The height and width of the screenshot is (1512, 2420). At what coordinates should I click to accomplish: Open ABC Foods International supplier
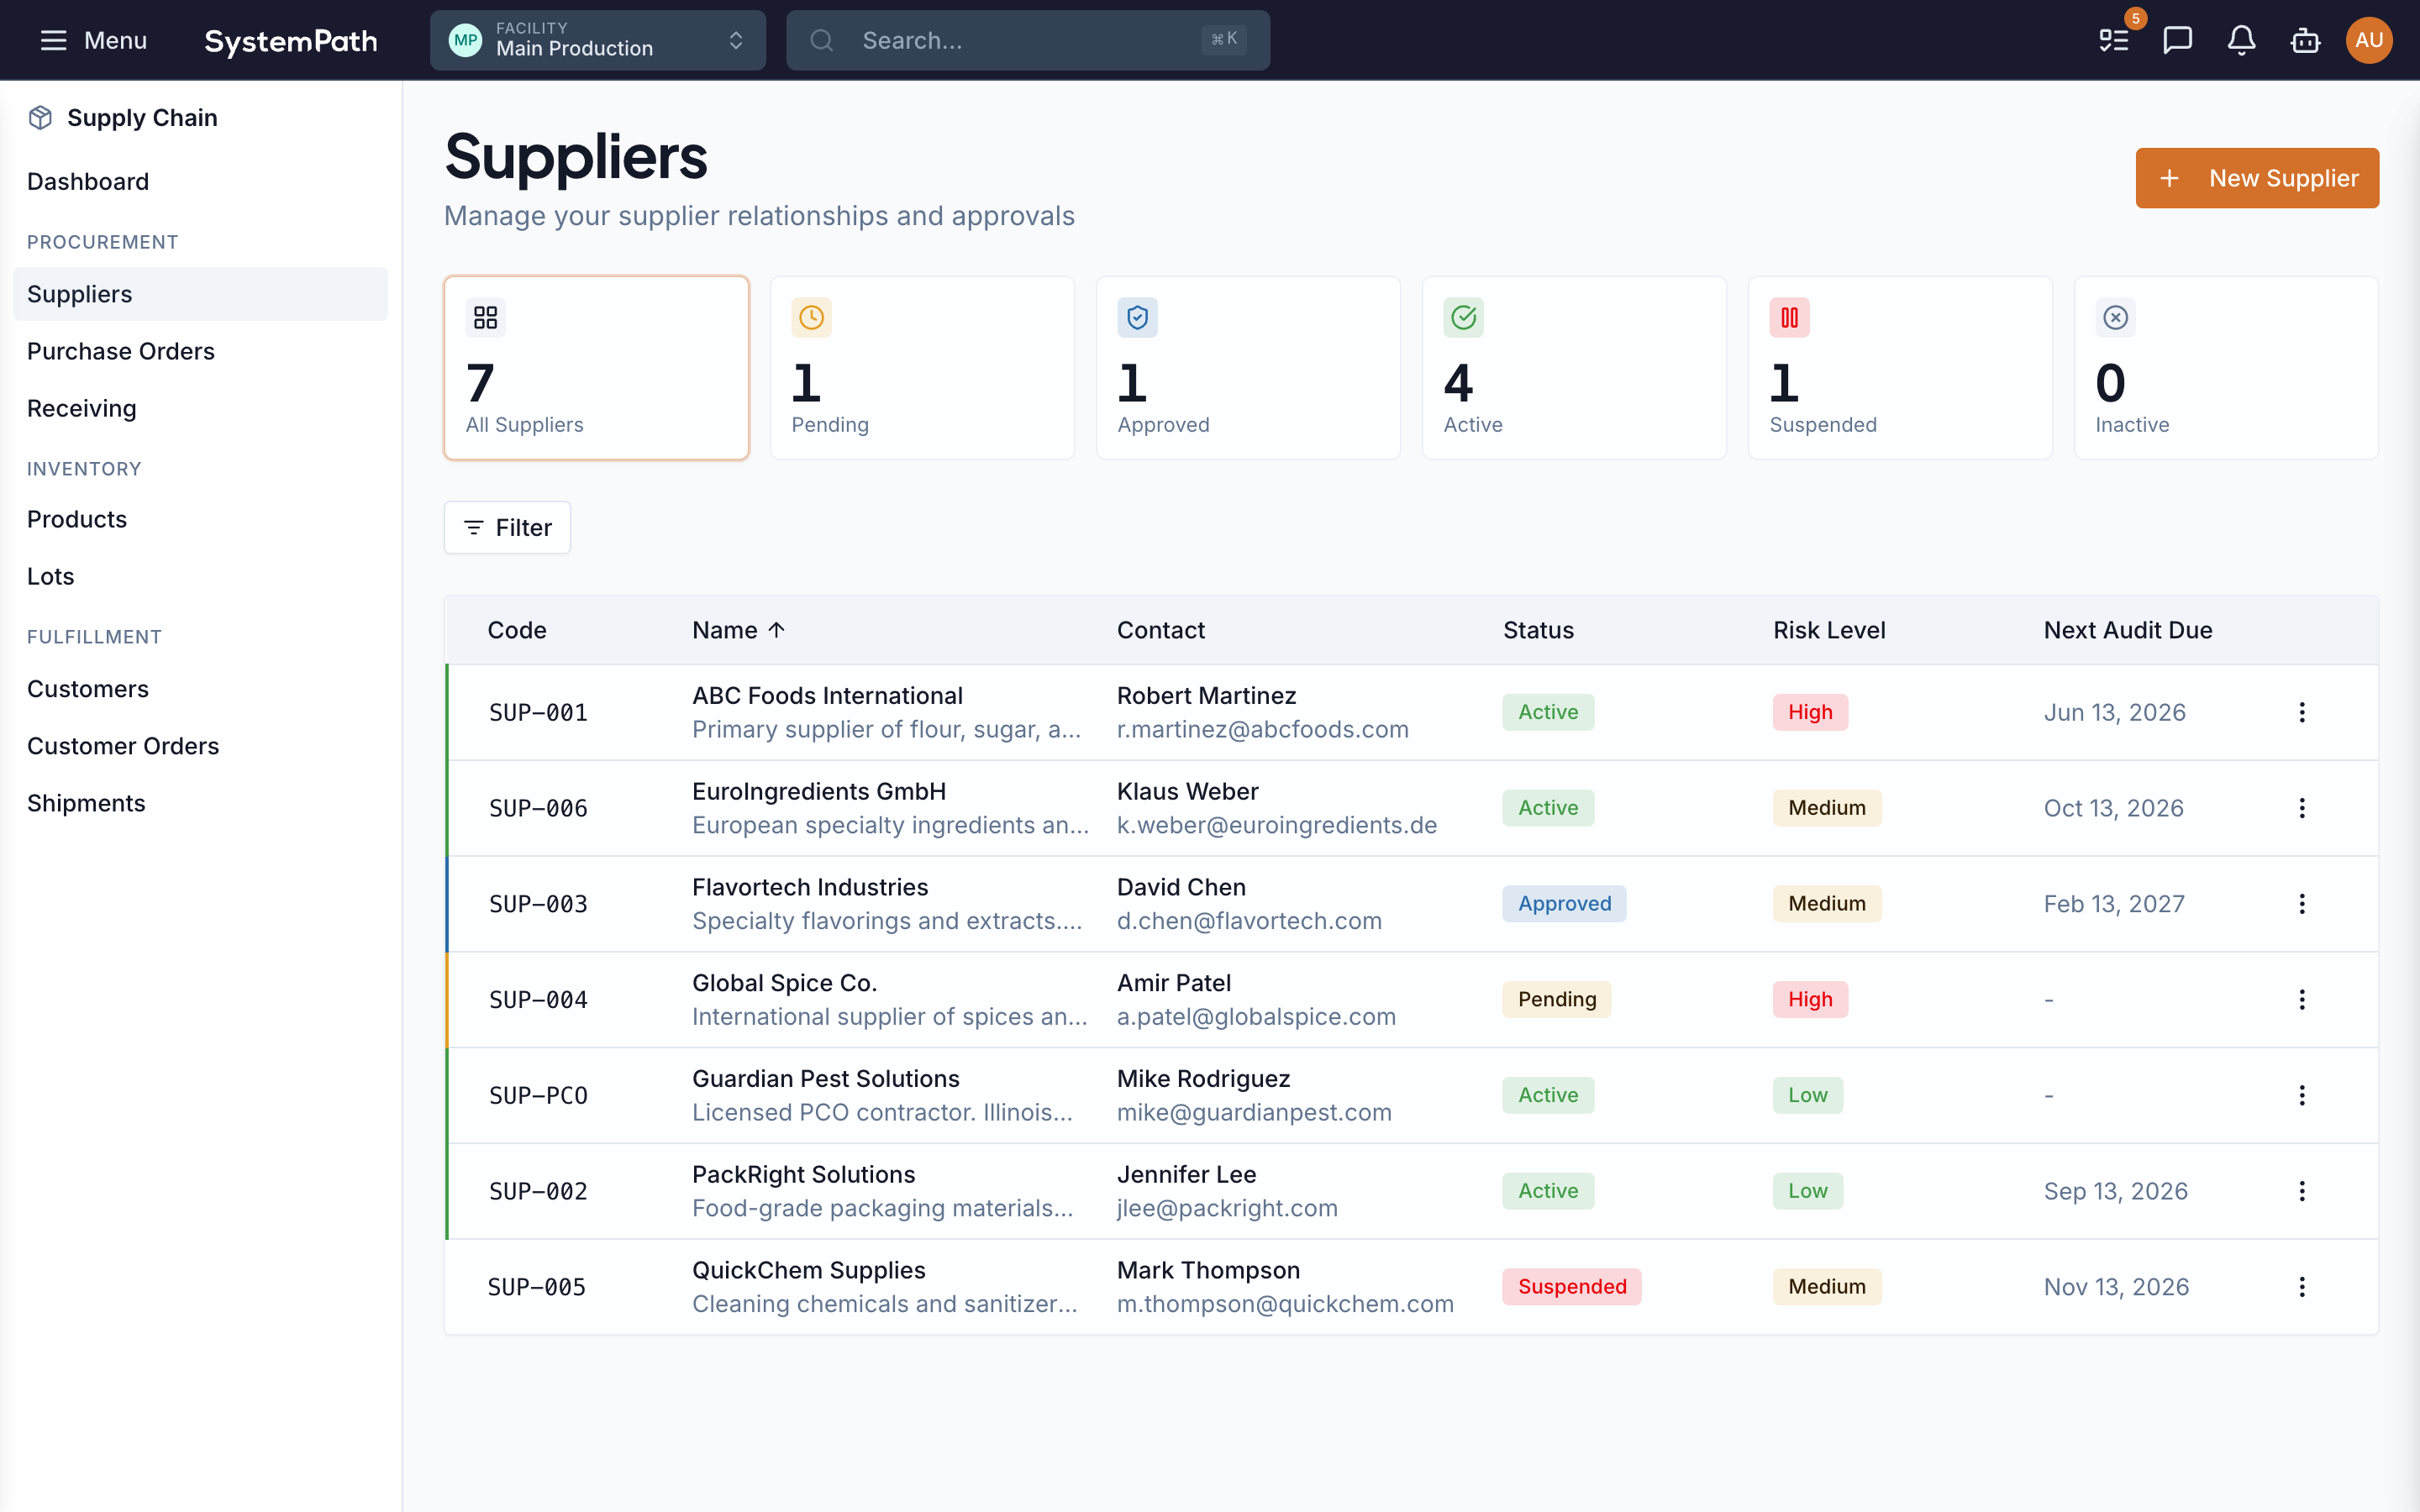coord(827,695)
